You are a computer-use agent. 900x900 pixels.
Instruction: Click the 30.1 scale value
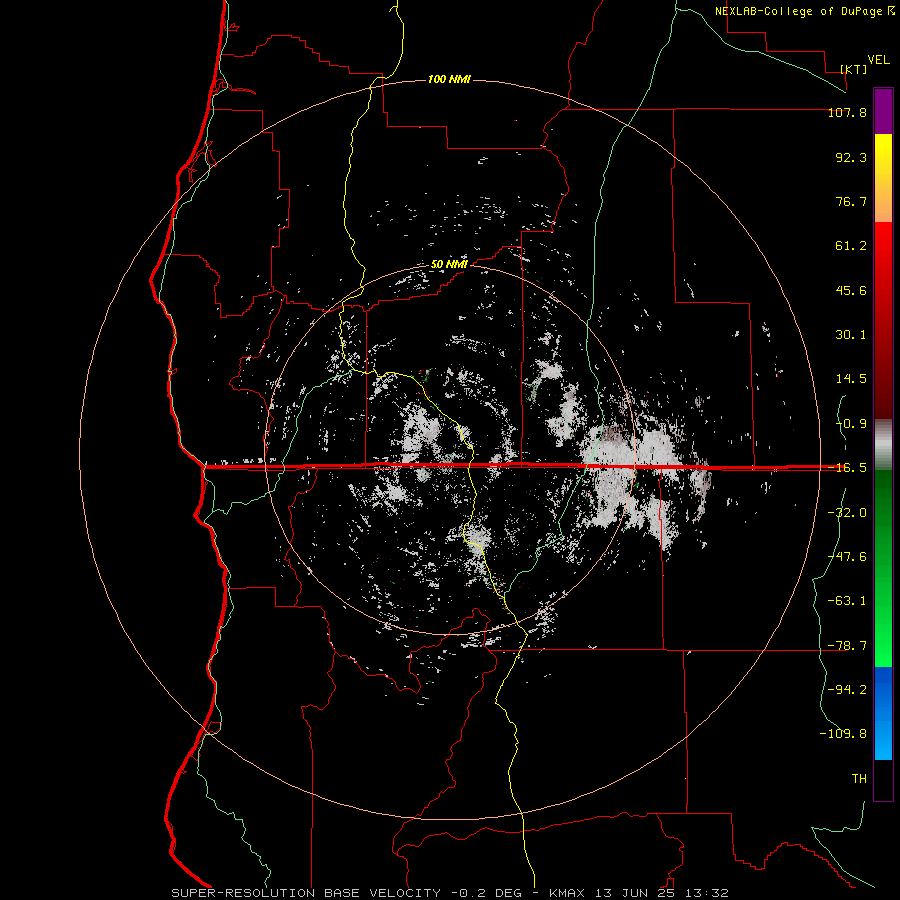[x=851, y=335]
